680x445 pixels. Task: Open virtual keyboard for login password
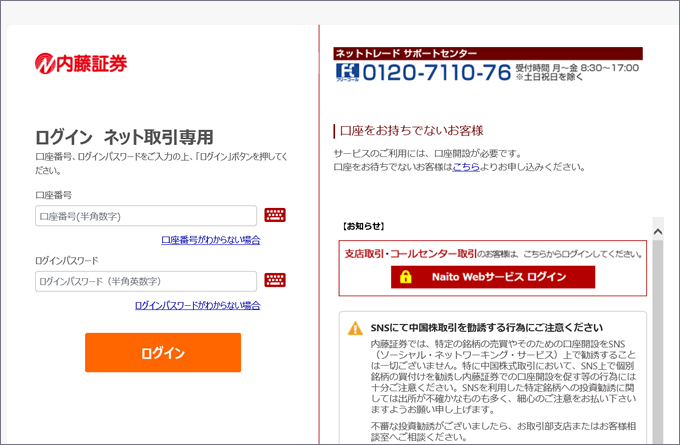pos(275,280)
